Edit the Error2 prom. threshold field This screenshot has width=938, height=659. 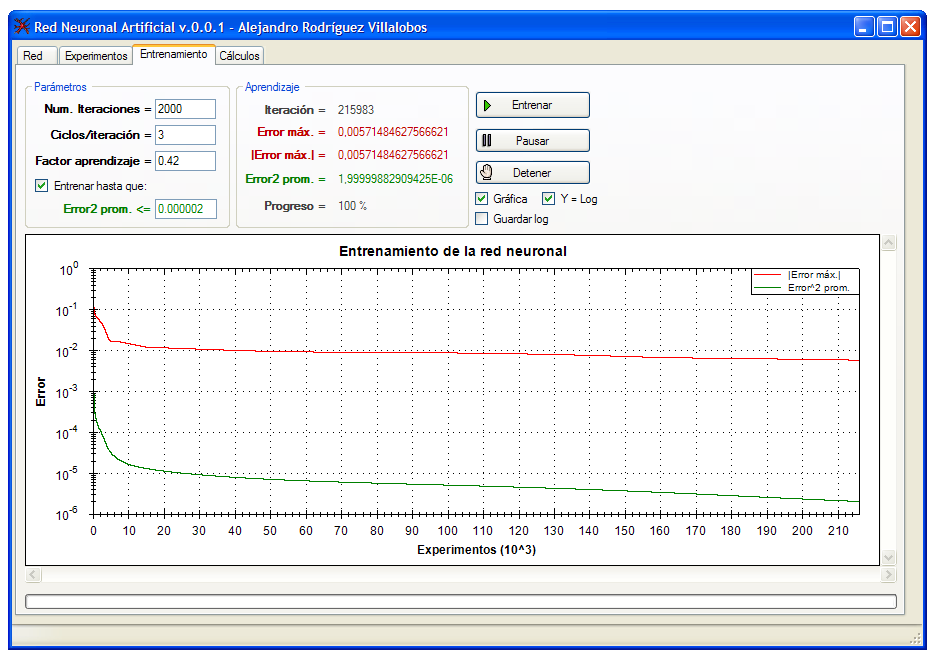point(185,209)
